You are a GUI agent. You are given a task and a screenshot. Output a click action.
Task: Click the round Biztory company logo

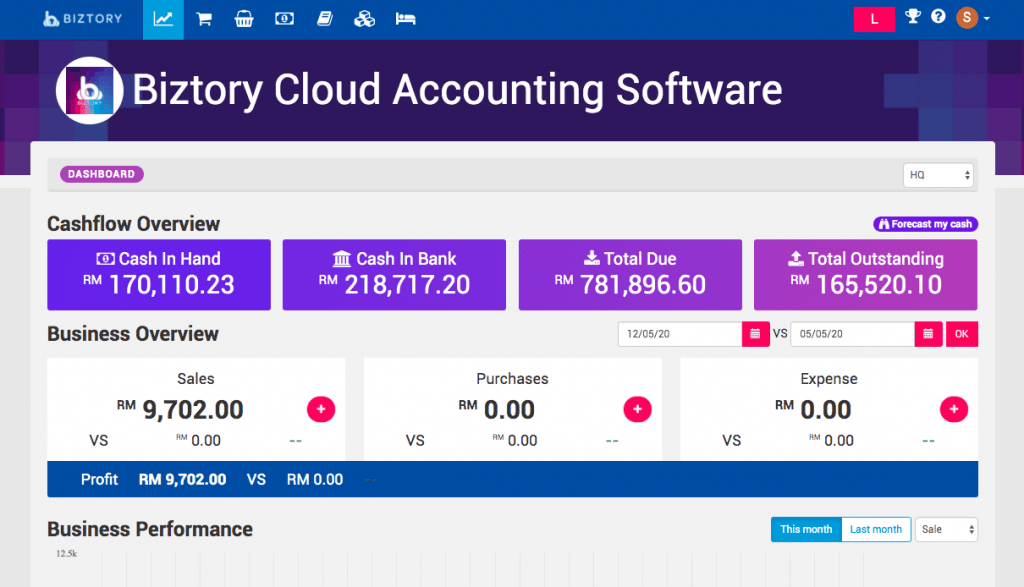coord(89,91)
